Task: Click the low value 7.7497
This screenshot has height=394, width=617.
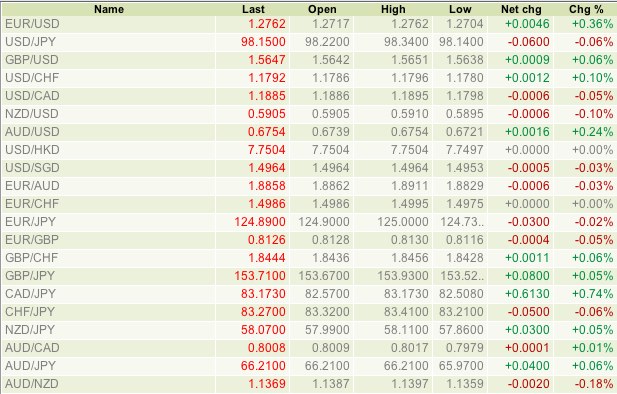Action: pyautogui.click(x=465, y=150)
